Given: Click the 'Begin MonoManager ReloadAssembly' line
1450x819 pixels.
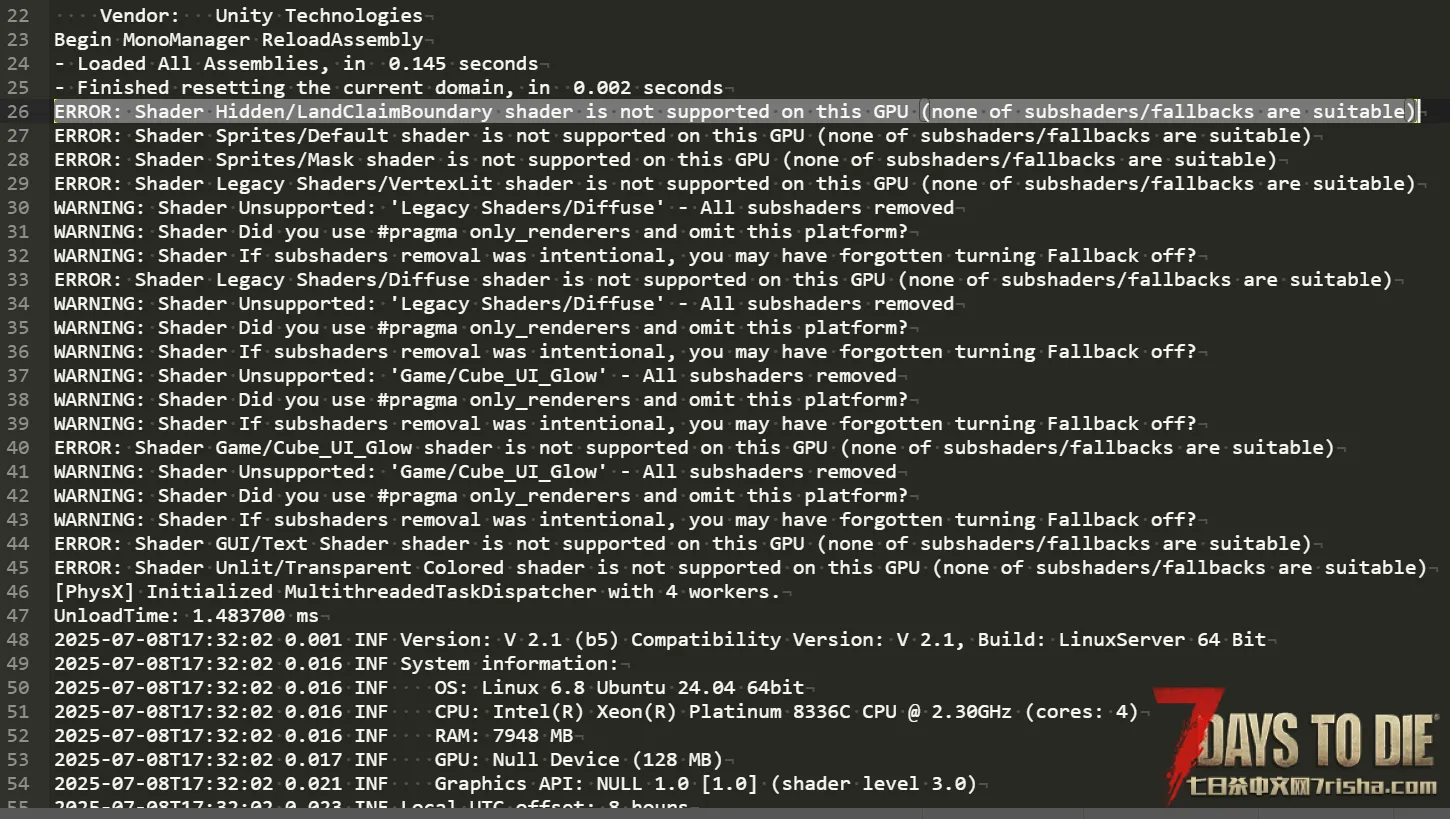Looking at the screenshot, I should [x=238, y=39].
